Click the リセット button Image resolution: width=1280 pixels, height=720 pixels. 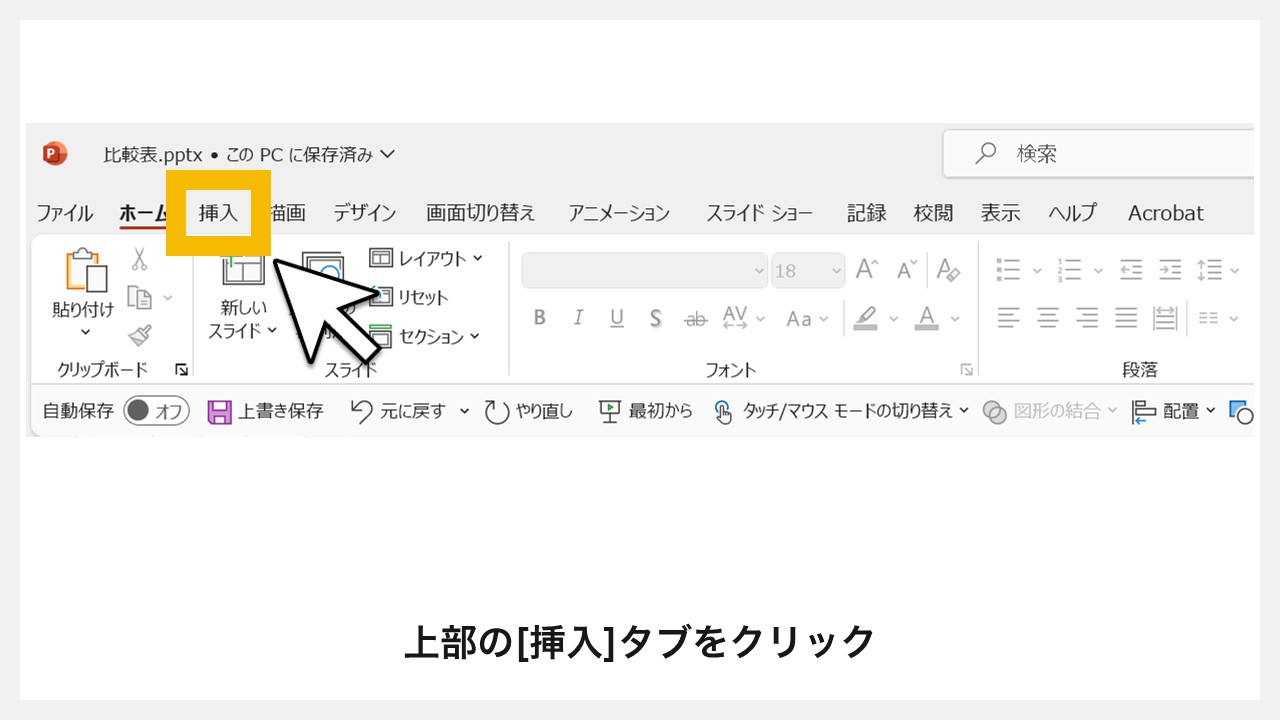tap(416, 297)
